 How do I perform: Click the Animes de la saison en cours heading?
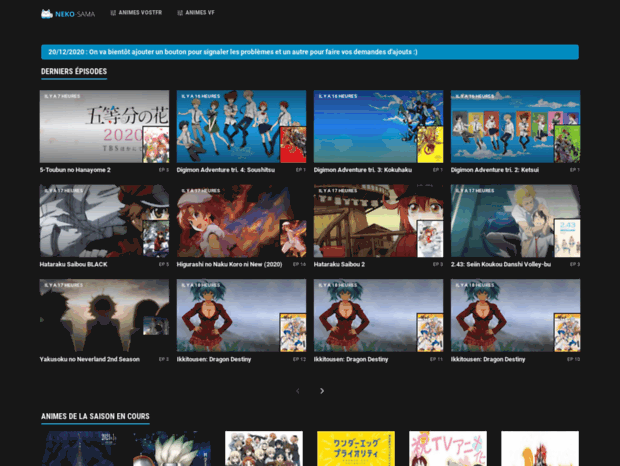click(95, 416)
